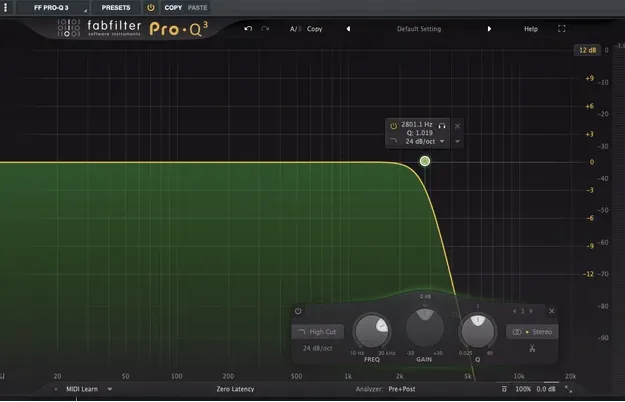Copy state A to B
625x402 pixels.
314,29
